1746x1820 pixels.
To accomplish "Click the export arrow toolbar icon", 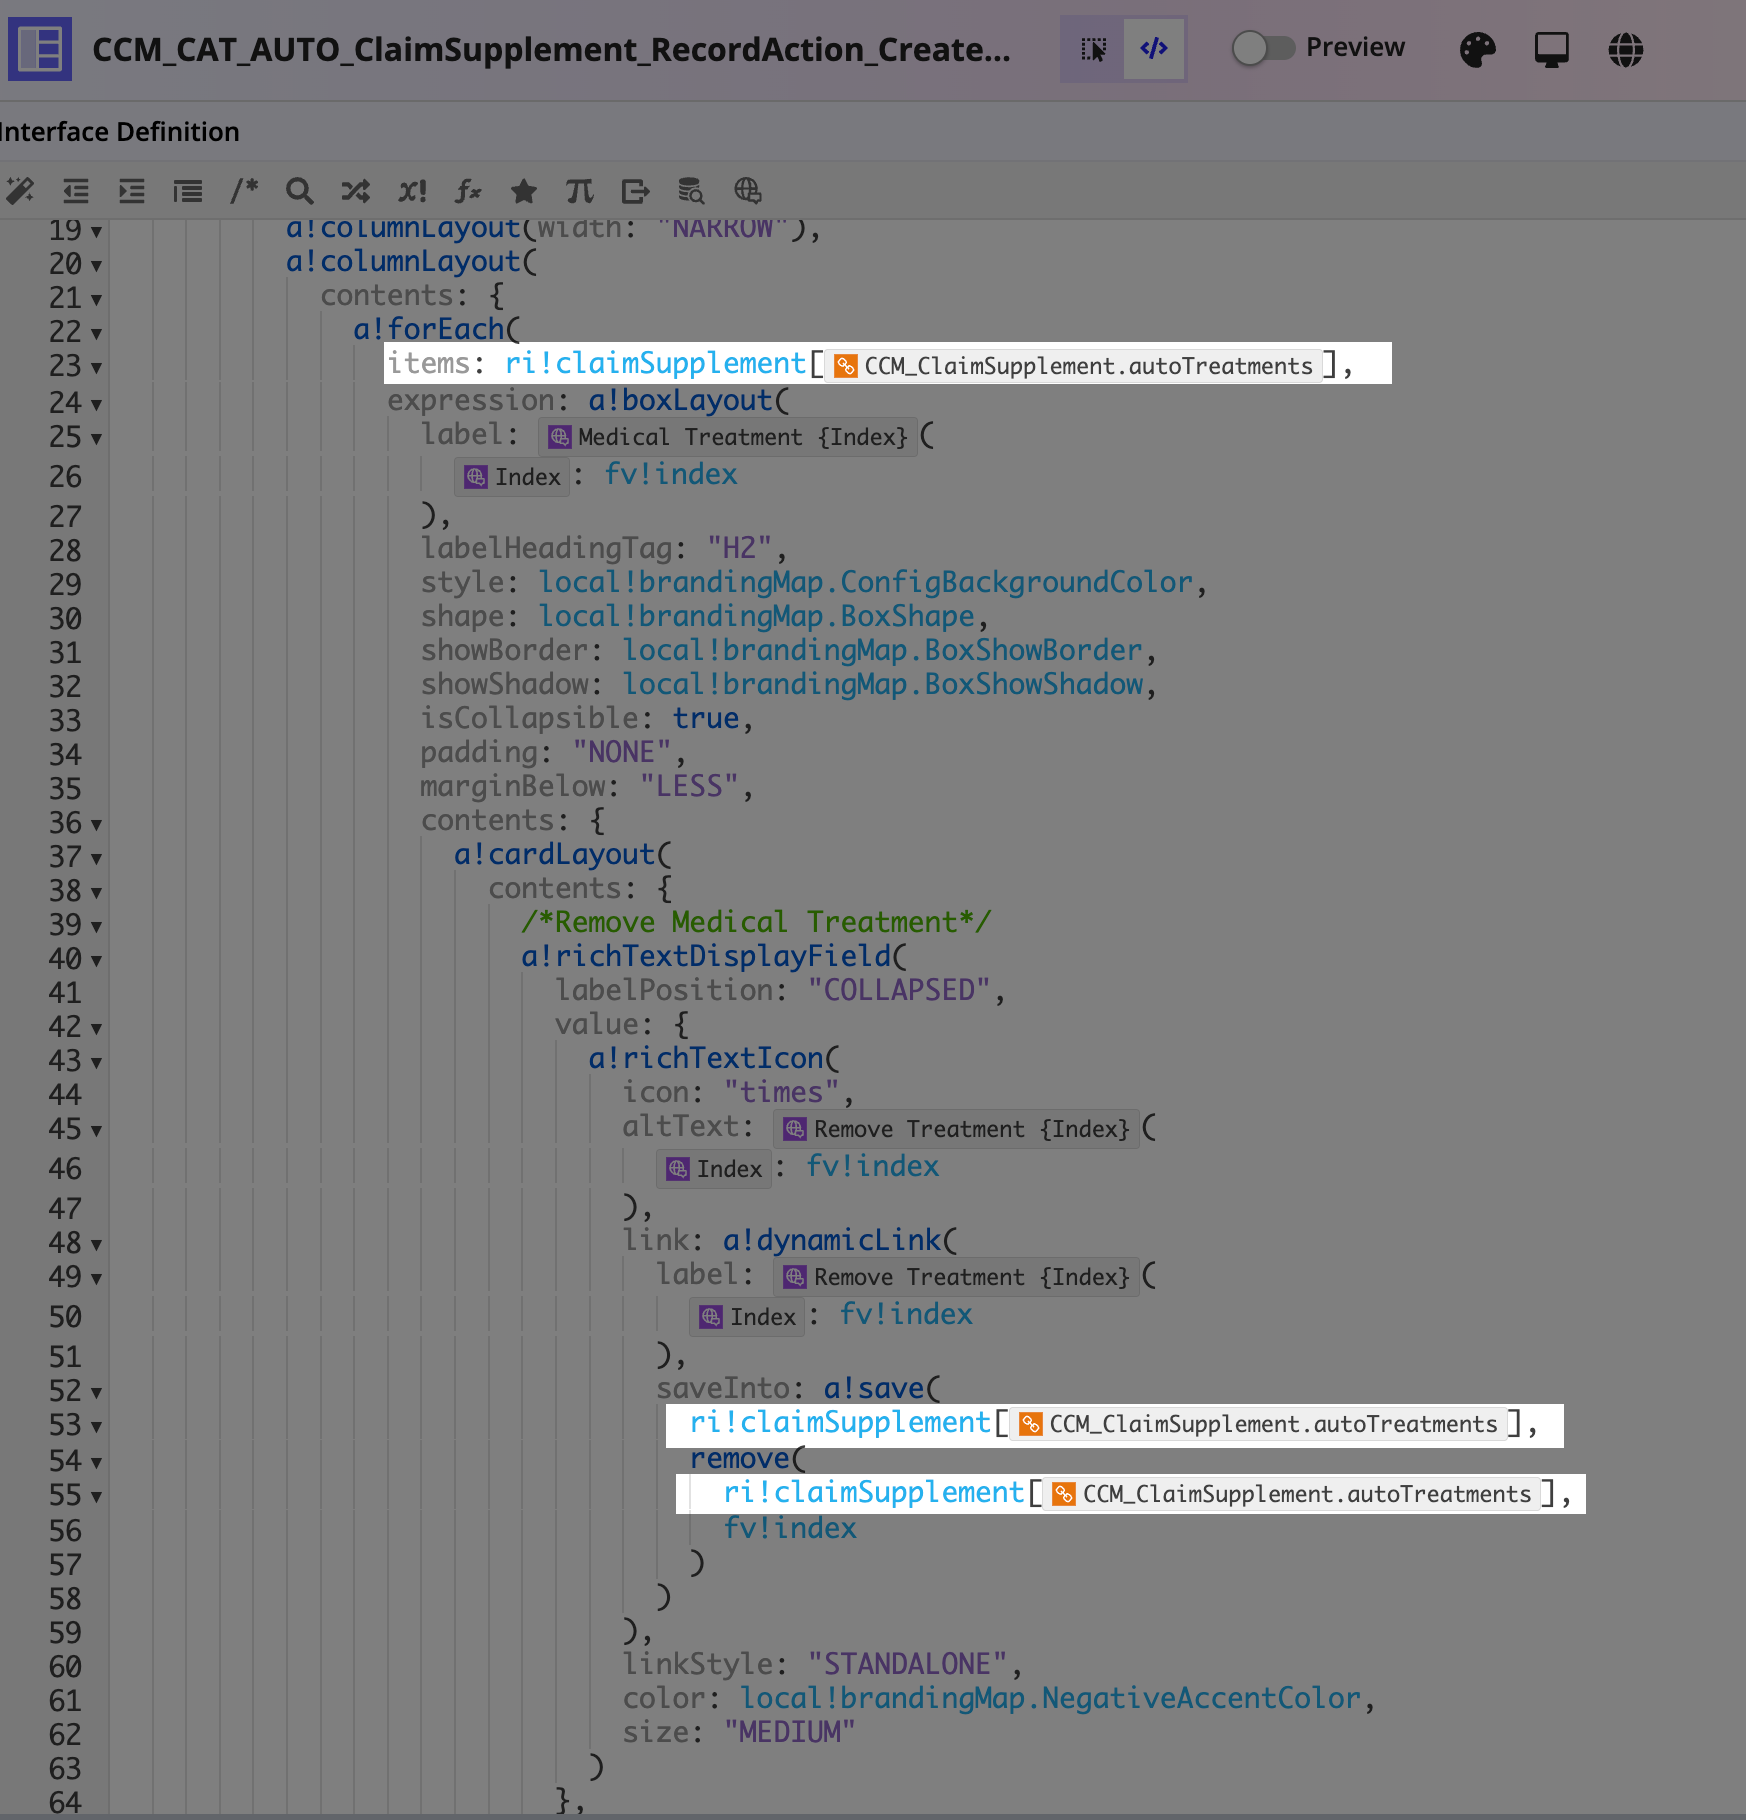I will tap(635, 190).
